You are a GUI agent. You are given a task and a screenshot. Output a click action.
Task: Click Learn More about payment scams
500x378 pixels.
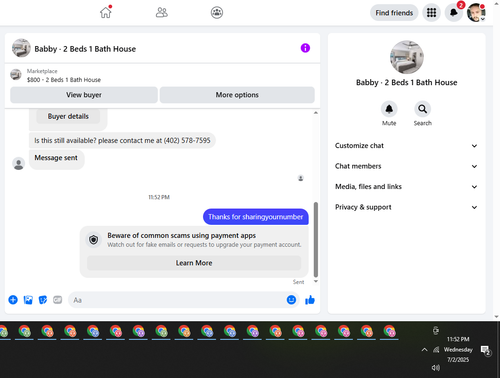click(194, 263)
